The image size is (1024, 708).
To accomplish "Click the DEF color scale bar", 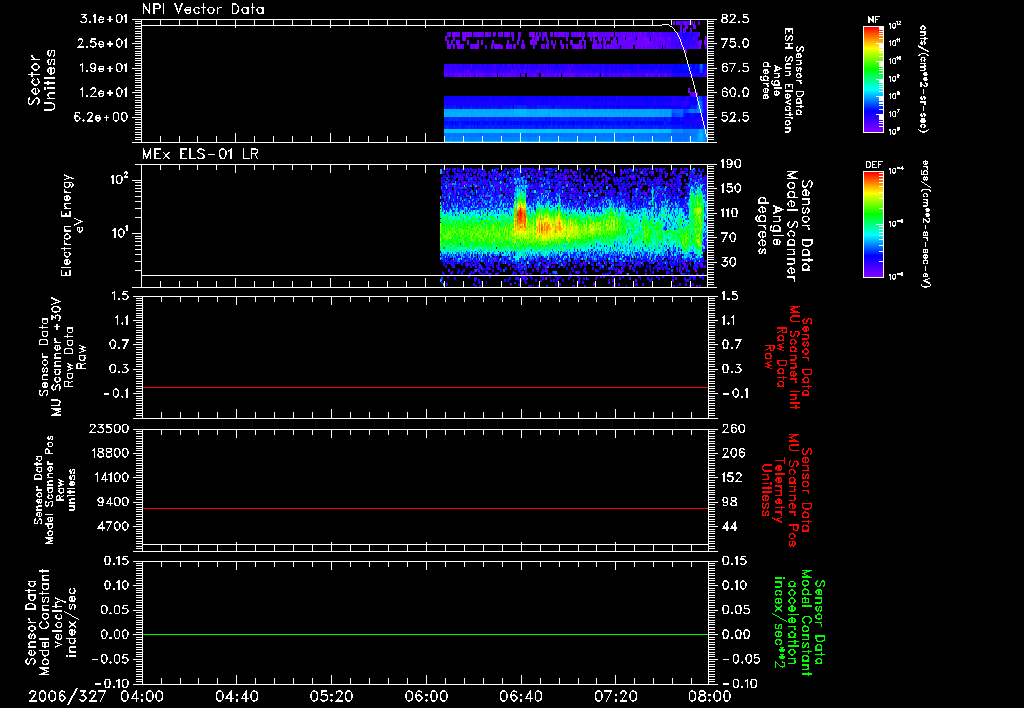I will pyautogui.click(x=873, y=224).
